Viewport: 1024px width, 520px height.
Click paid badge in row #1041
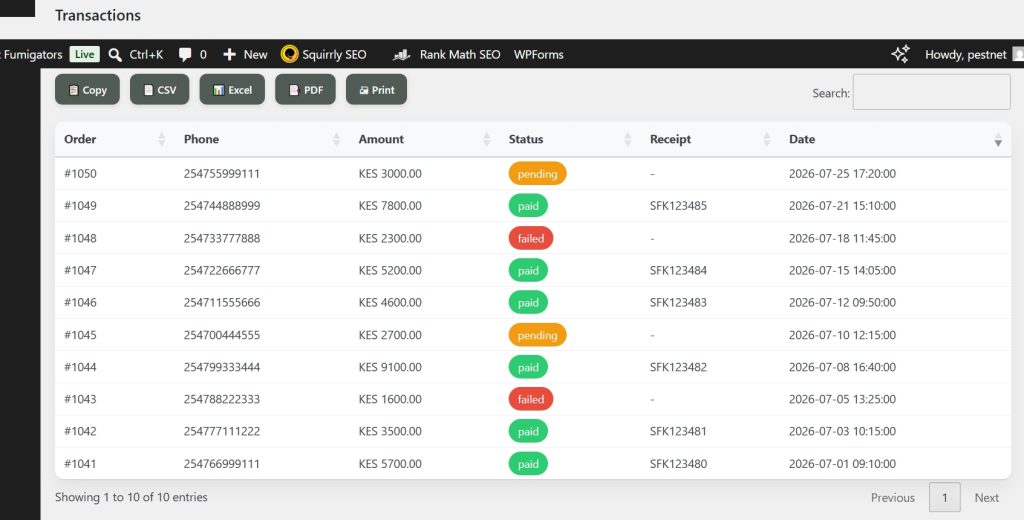(528, 464)
